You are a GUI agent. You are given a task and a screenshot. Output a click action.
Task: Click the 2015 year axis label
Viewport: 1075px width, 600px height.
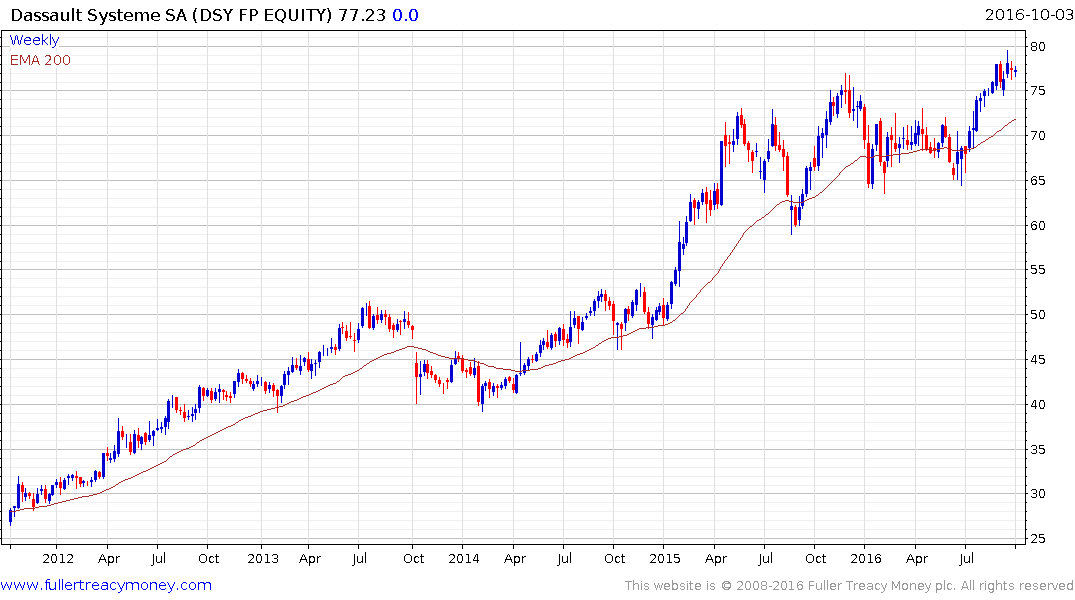tap(665, 558)
